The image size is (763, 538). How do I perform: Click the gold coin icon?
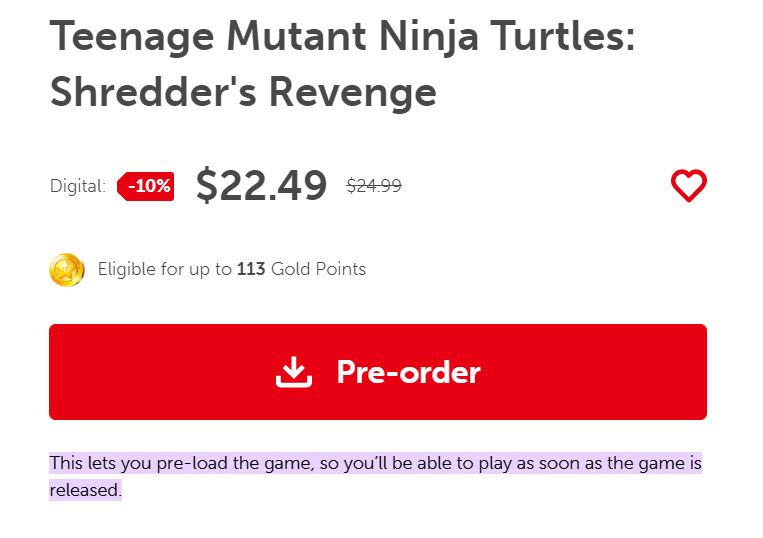pos(67,270)
